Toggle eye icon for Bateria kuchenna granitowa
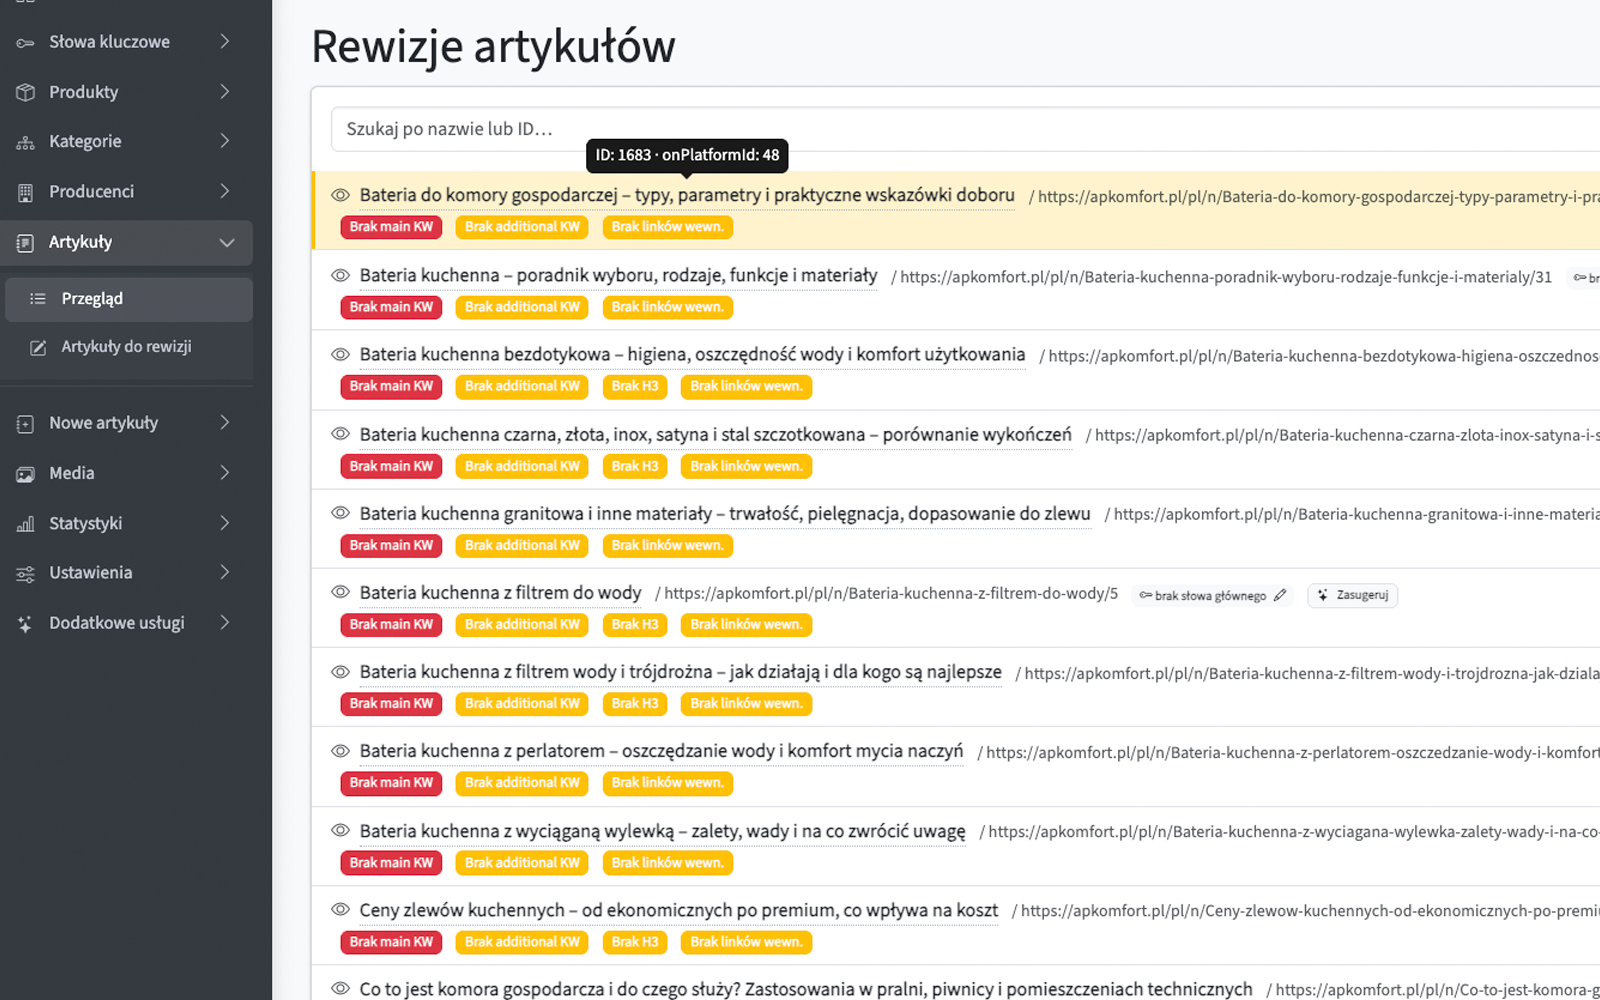The image size is (1600, 1000). click(340, 513)
